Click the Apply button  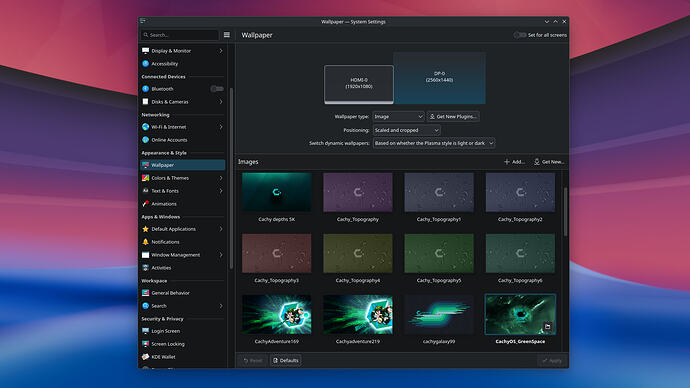pos(552,360)
